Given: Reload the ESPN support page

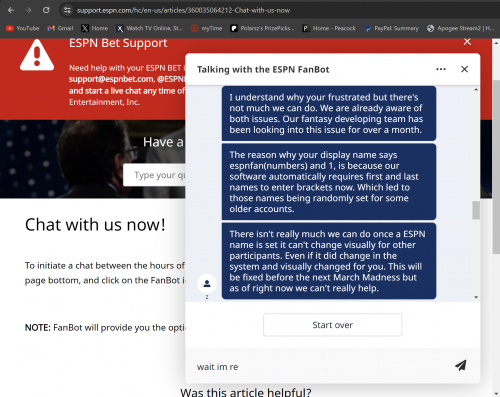Looking at the screenshot, I should coord(46,10).
